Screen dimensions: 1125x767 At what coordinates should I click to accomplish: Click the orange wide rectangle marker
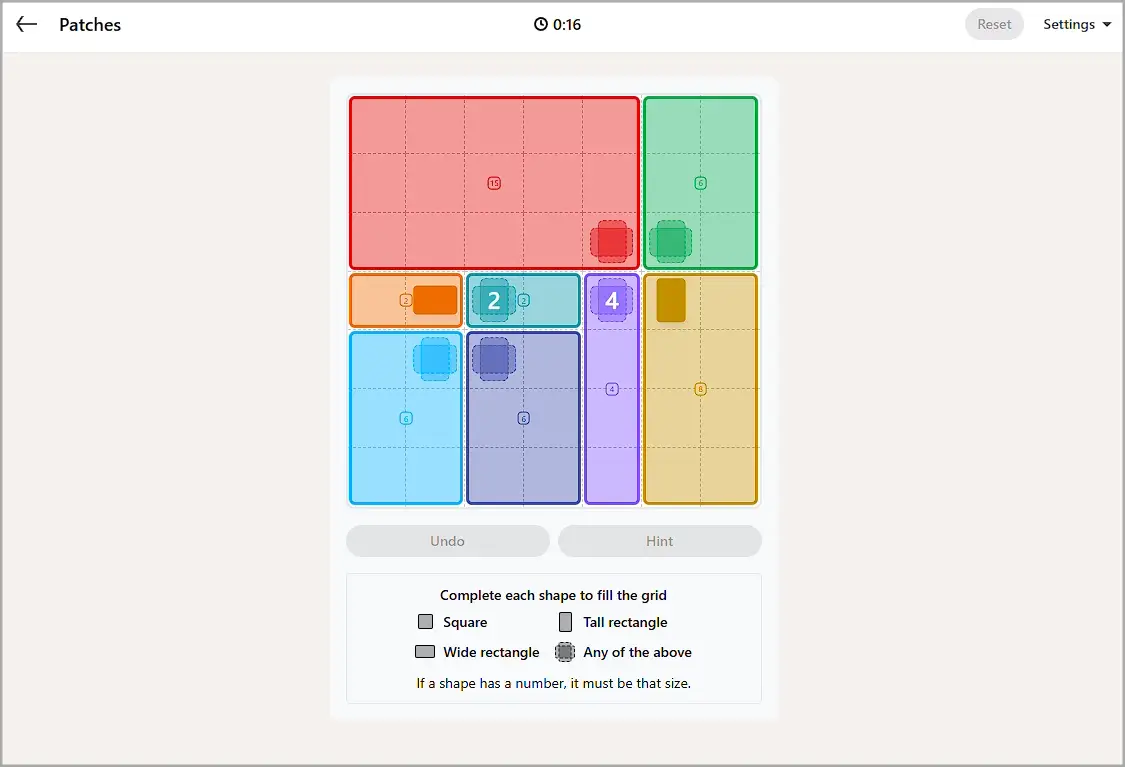pos(435,300)
